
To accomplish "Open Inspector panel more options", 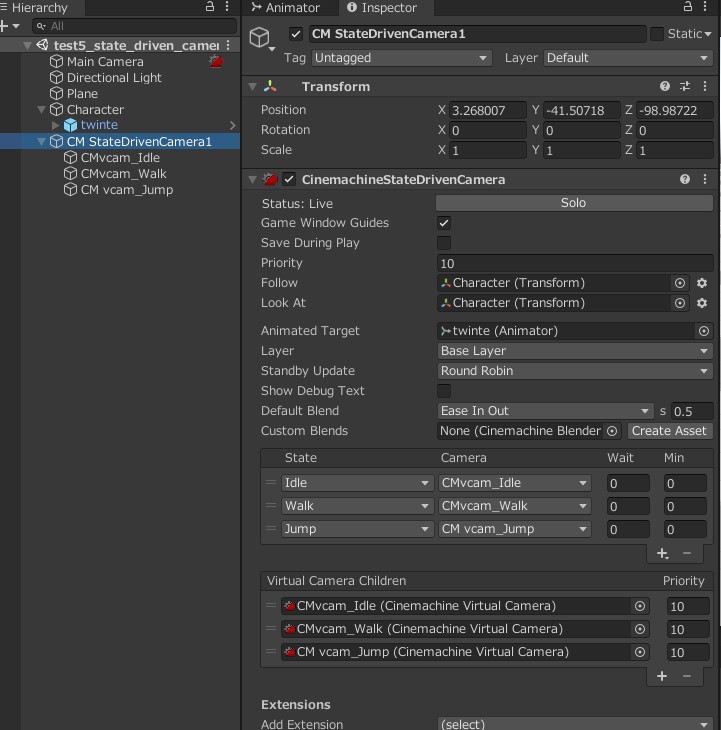I will (x=705, y=7).
